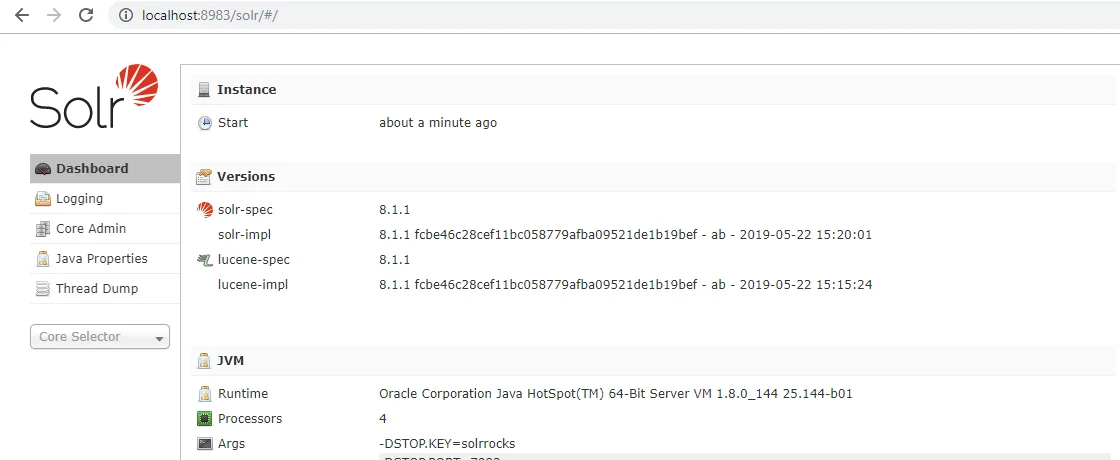Image resolution: width=1120 pixels, height=460 pixels.
Task: Click the -DSTOP.KEY=solrrocks argument
Action: [x=447, y=444]
